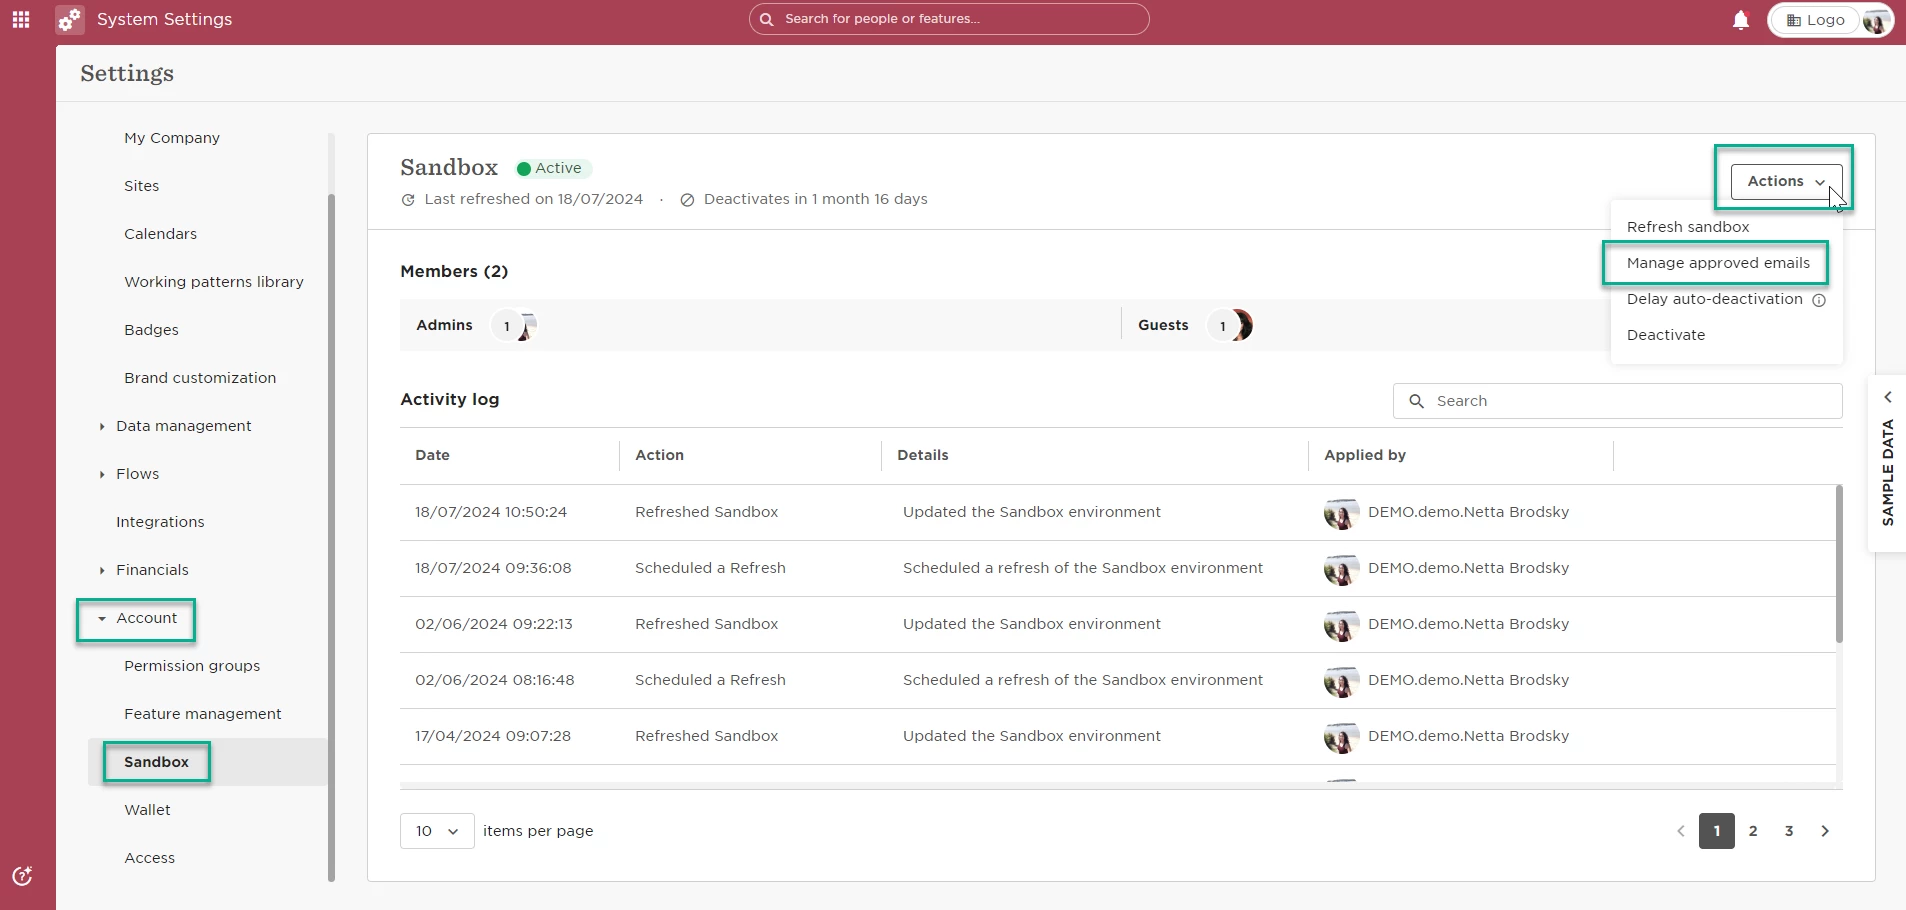Click the settings sidebar scrollbar

(331, 537)
